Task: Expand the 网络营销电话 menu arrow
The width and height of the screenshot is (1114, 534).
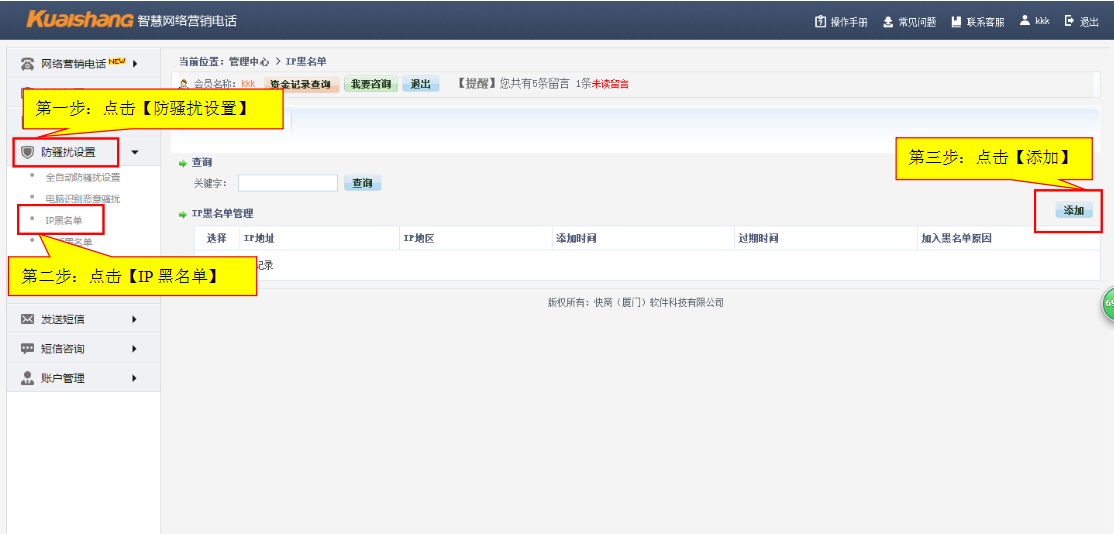Action: pyautogui.click(x=134, y=64)
